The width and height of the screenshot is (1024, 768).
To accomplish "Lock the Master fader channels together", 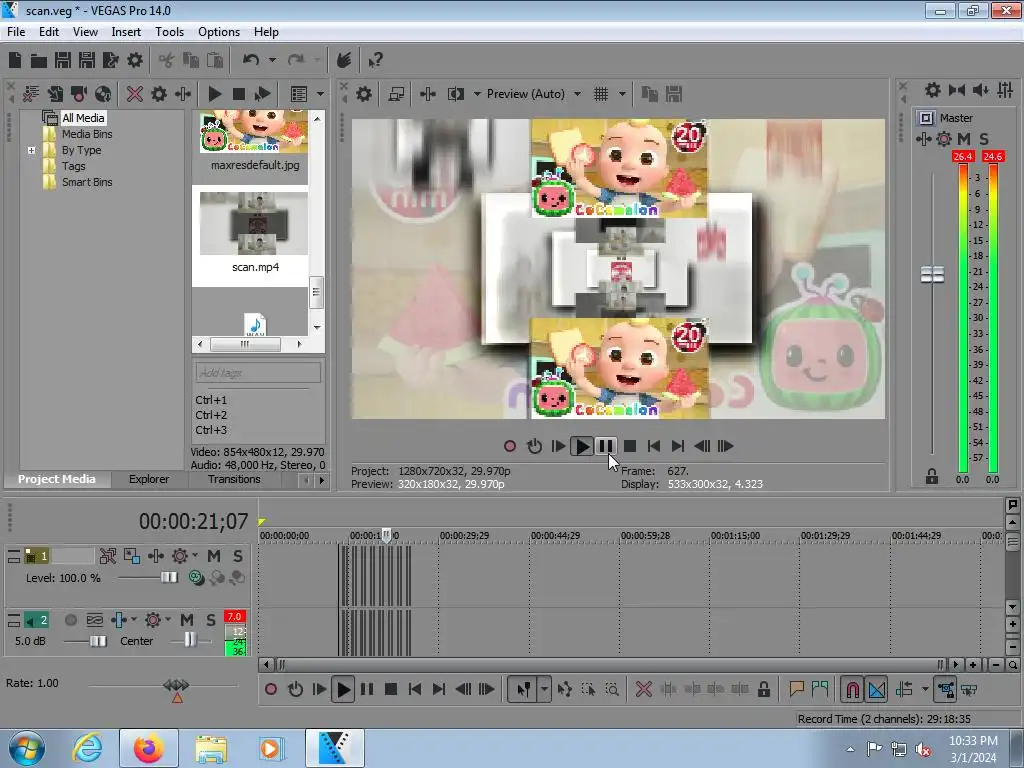I will click(x=932, y=477).
